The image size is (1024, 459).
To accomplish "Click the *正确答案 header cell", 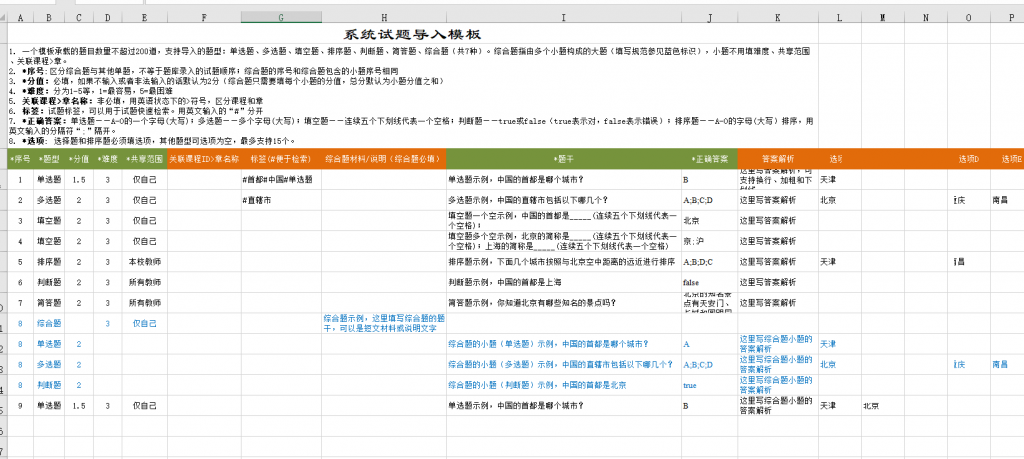I will [709, 159].
